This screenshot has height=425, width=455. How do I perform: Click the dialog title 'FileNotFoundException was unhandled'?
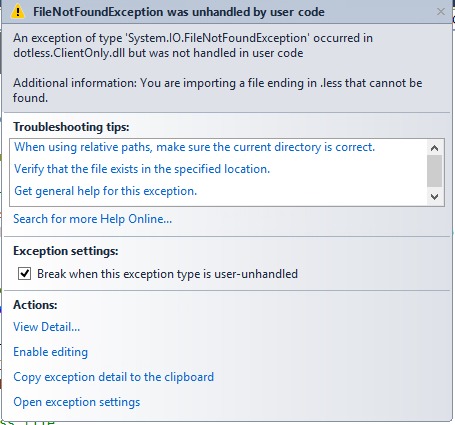coord(179,12)
